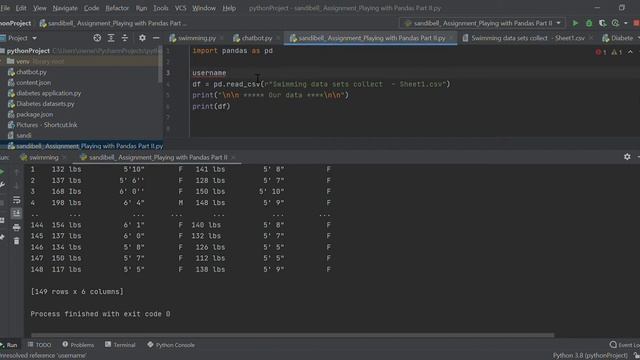
Task: Open the TODO tool window
Action: [x=39, y=345]
